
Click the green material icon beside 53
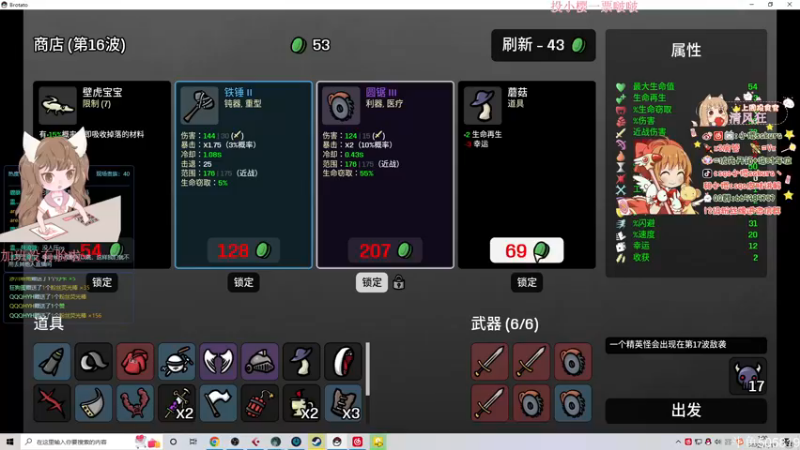tap(298, 45)
